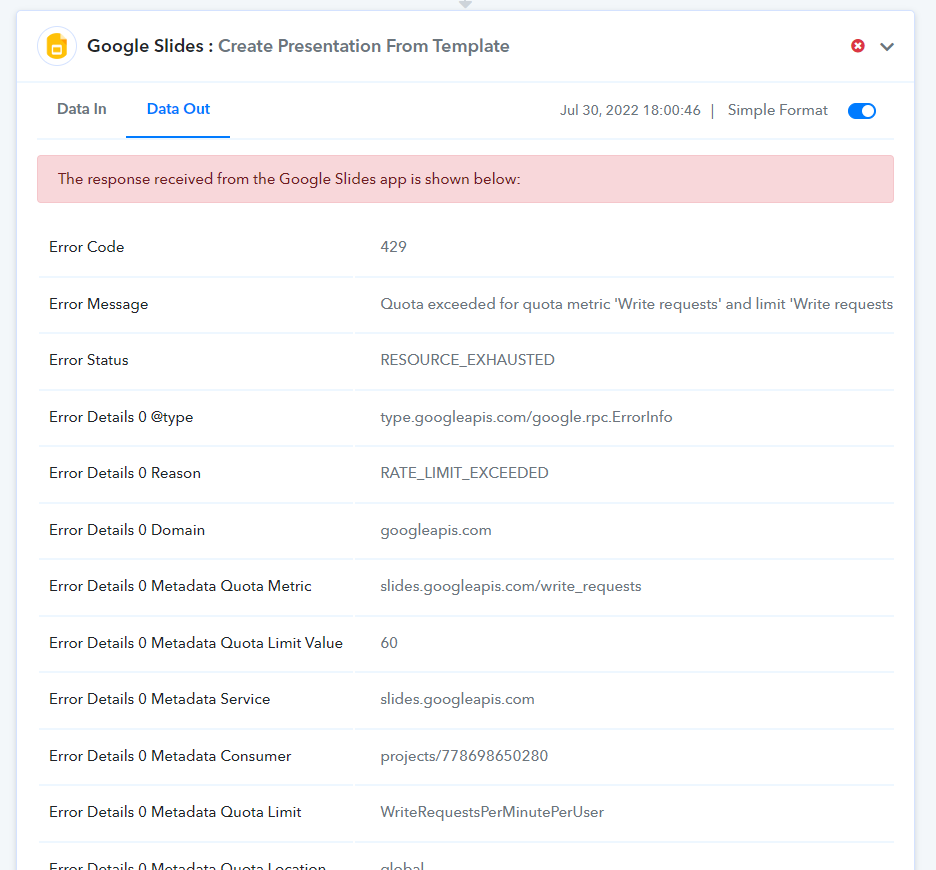The height and width of the screenshot is (870, 936).
Task: Select the Data Out tab
Action: tap(178, 109)
